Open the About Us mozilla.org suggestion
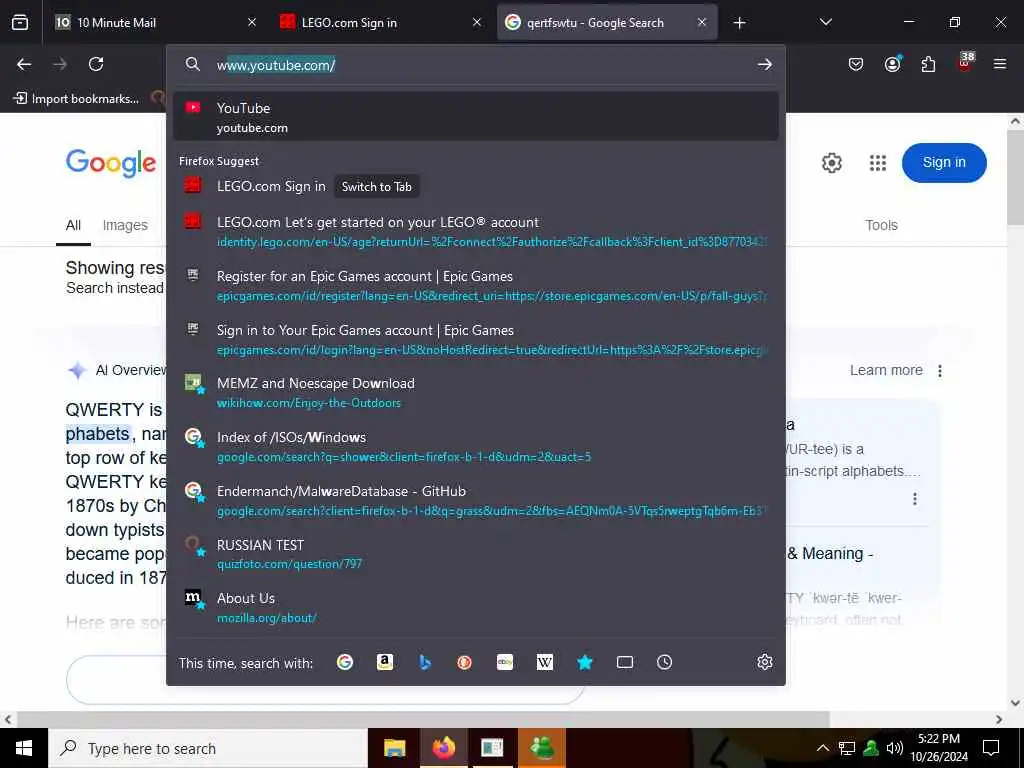The height and width of the screenshot is (768, 1024). pos(475,607)
